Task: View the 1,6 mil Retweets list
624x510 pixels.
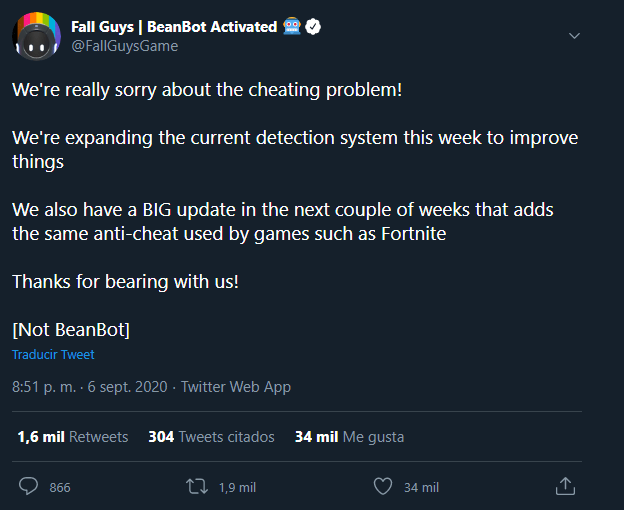Action: tap(73, 437)
